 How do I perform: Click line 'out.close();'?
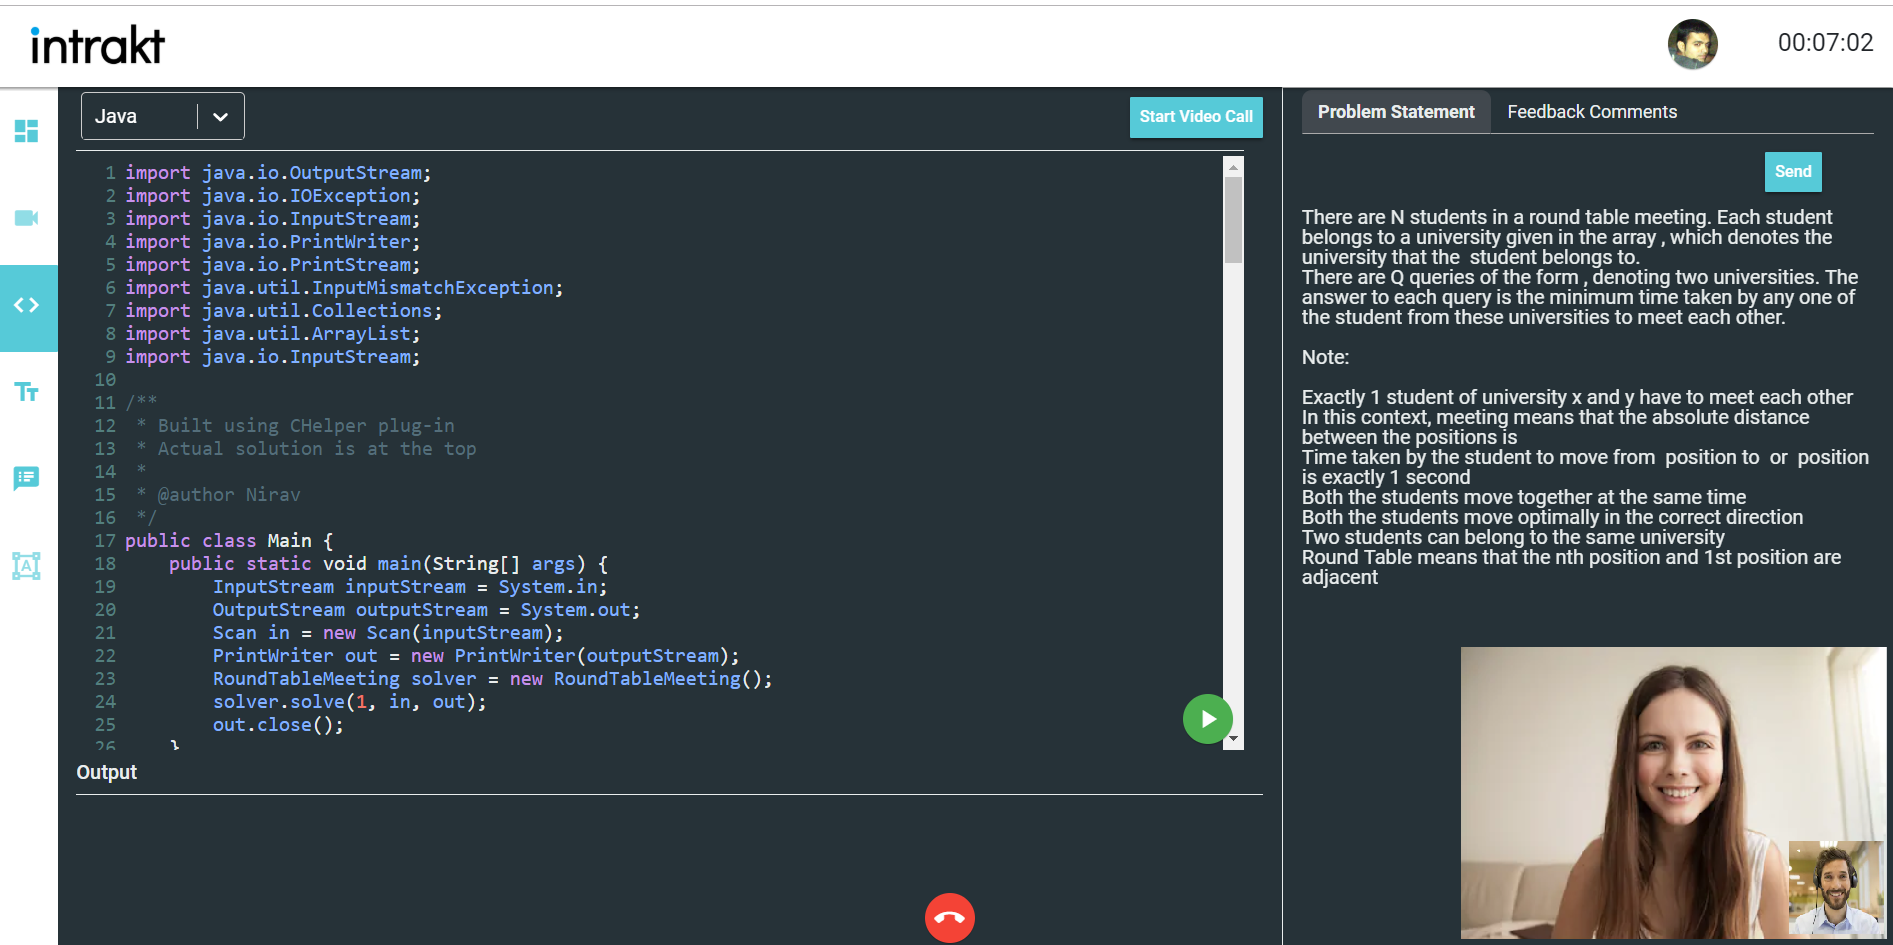tap(278, 725)
